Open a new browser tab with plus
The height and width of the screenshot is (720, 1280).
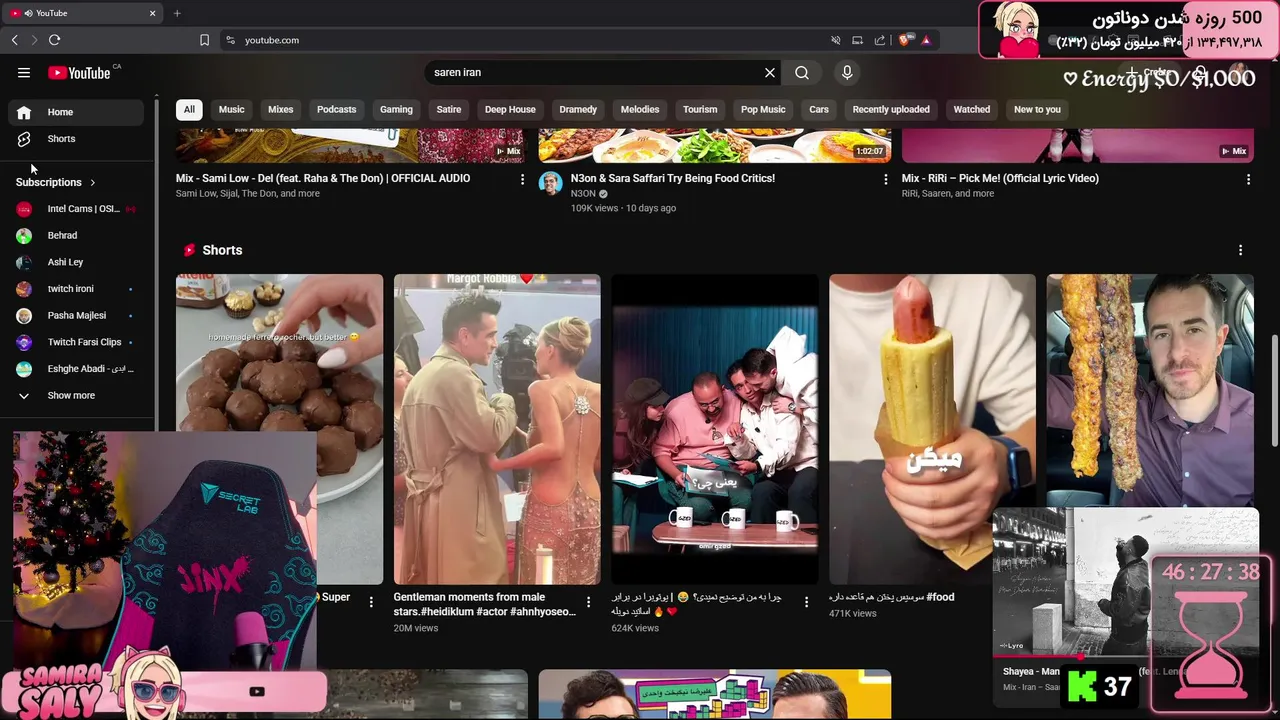pos(177,13)
